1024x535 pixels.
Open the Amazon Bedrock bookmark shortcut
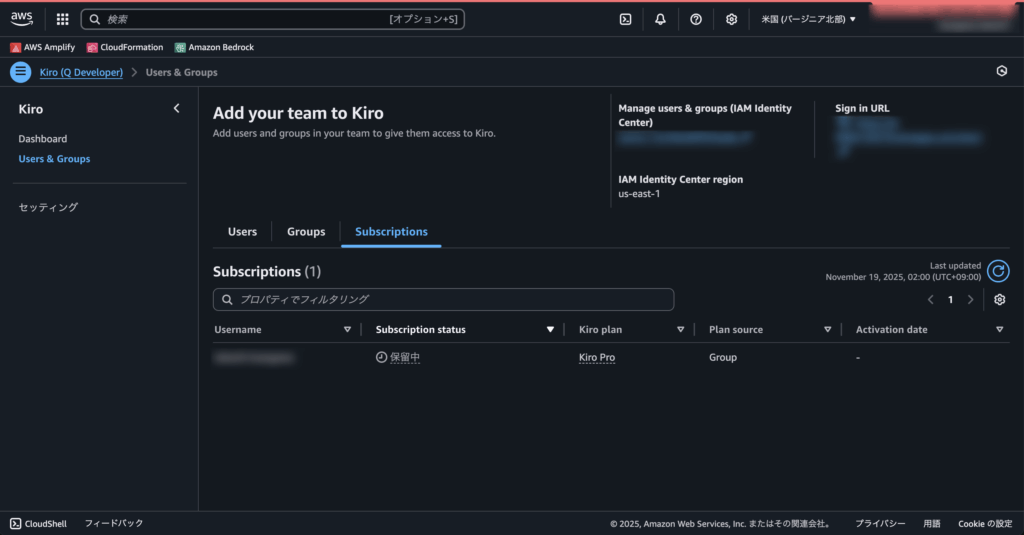pos(216,47)
